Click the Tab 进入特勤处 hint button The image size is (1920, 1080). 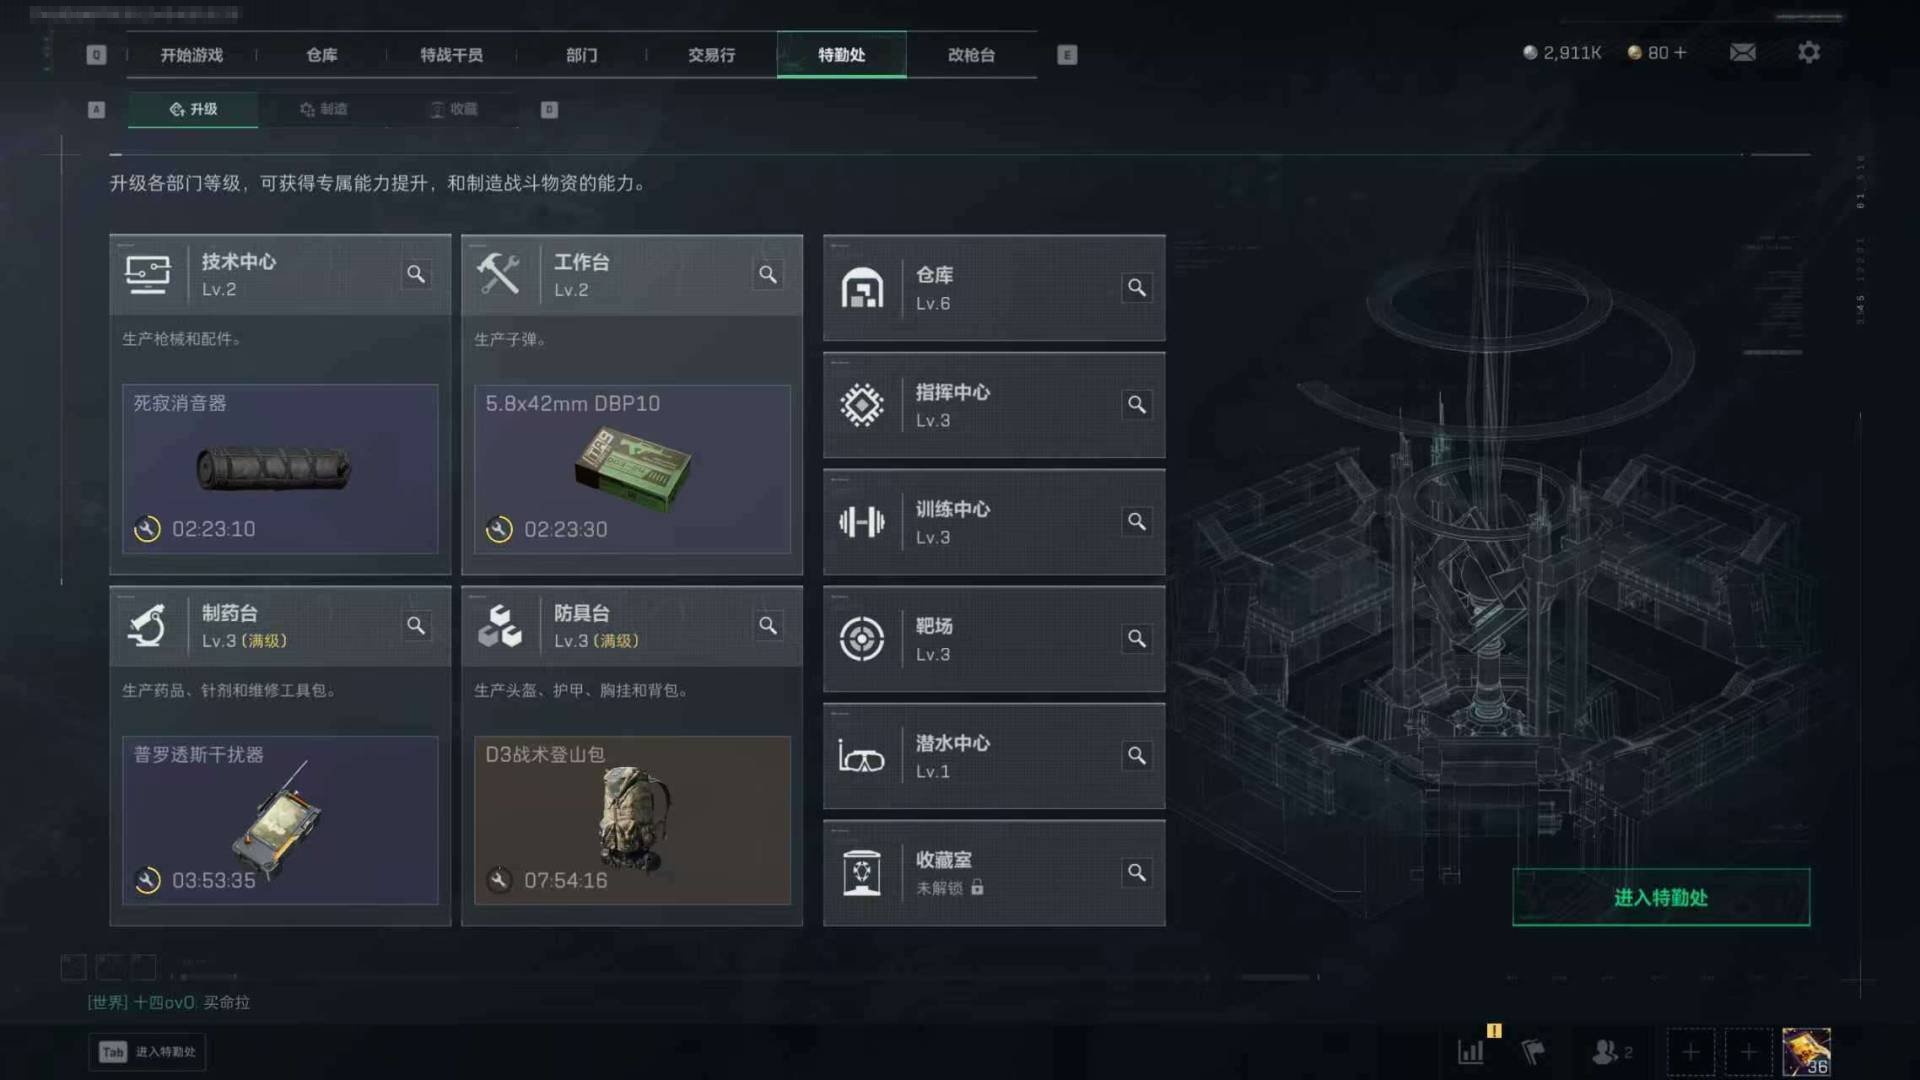point(147,1052)
